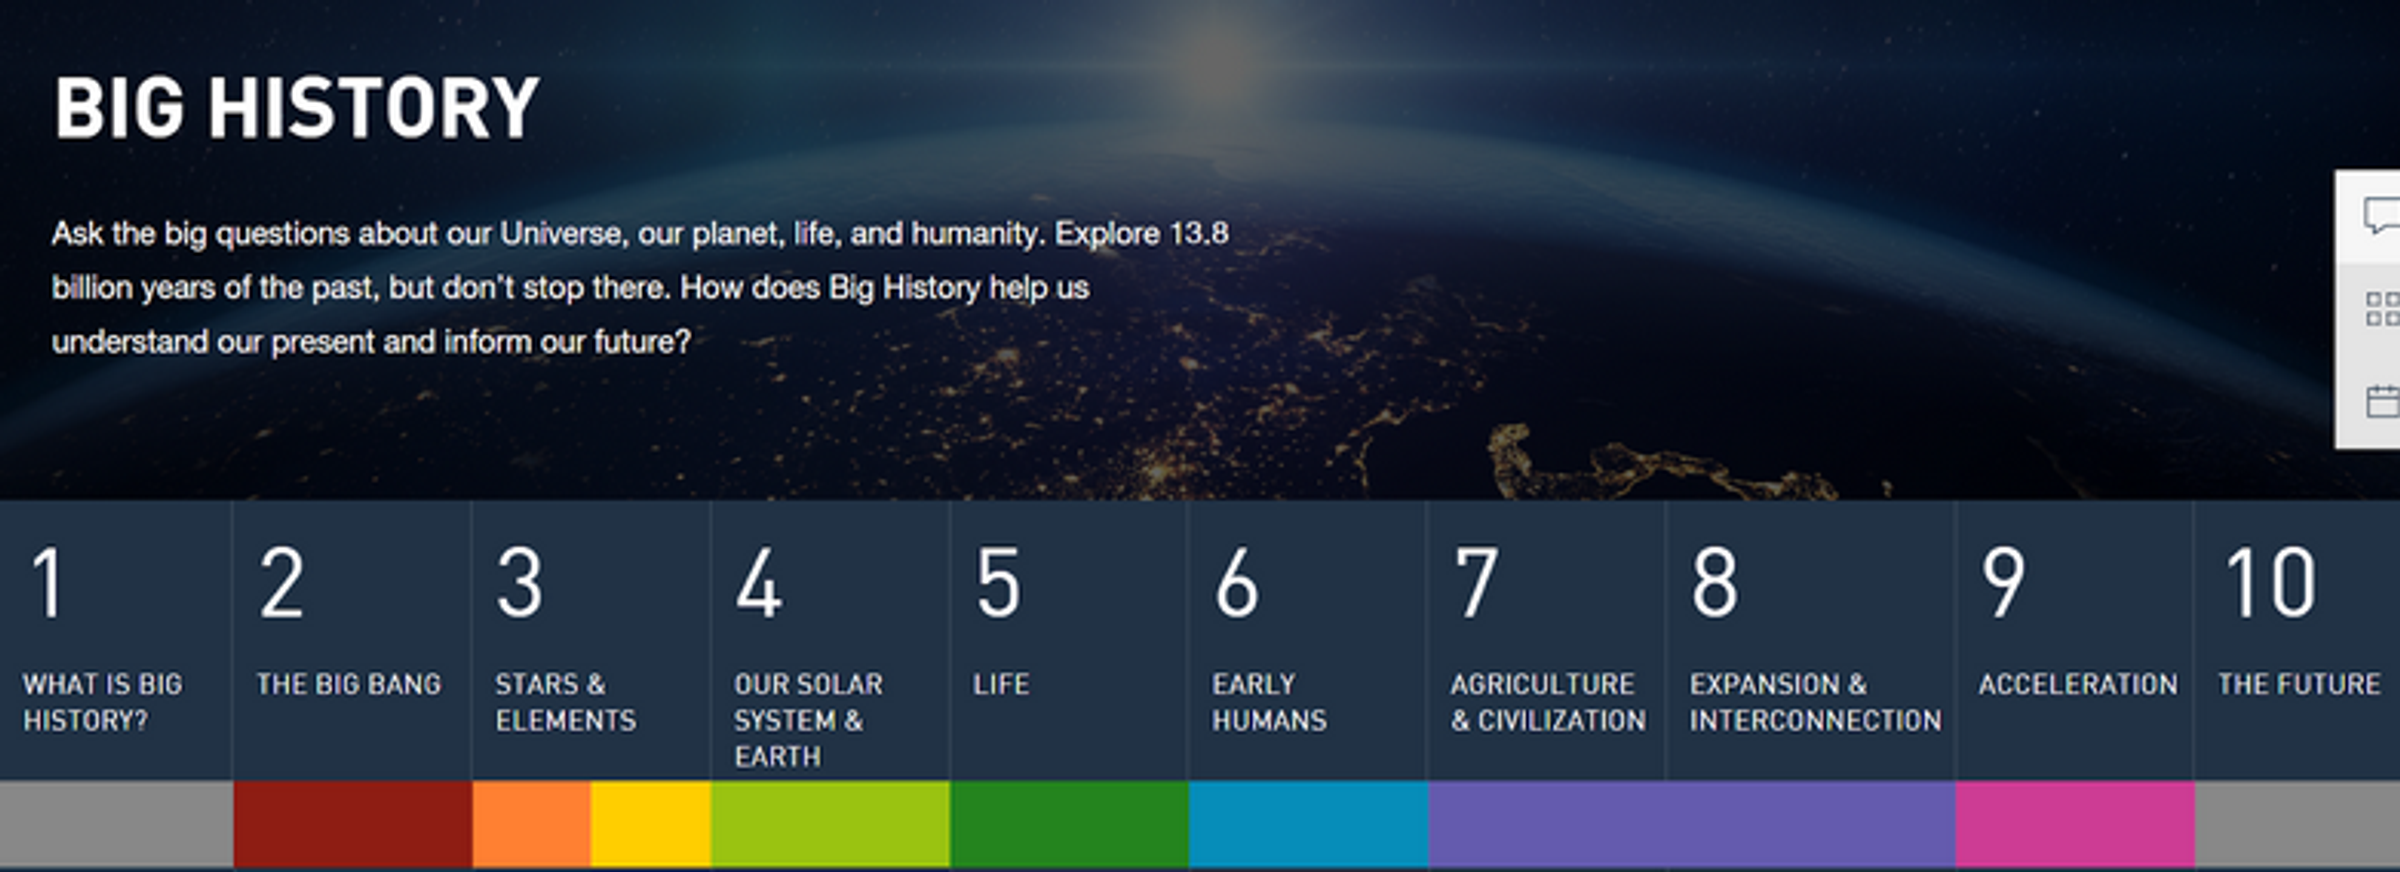Open unit 9 Acceleration
The height and width of the screenshot is (872, 2400).
click(2075, 640)
